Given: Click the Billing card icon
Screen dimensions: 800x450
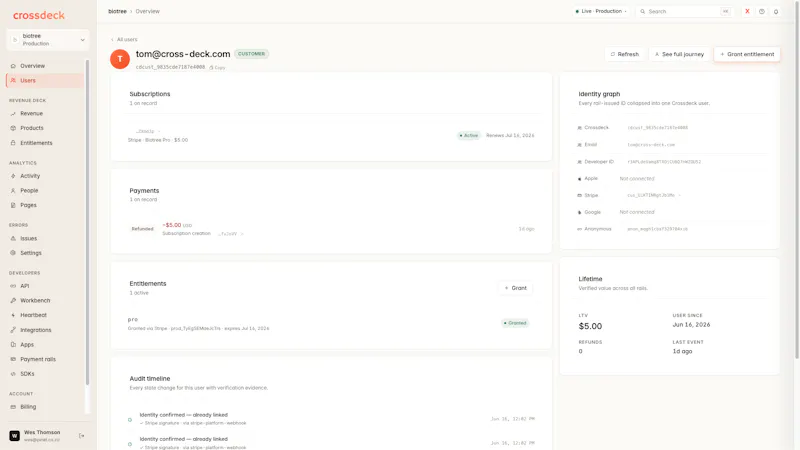Looking at the screenshot, I should click(13, 407).
